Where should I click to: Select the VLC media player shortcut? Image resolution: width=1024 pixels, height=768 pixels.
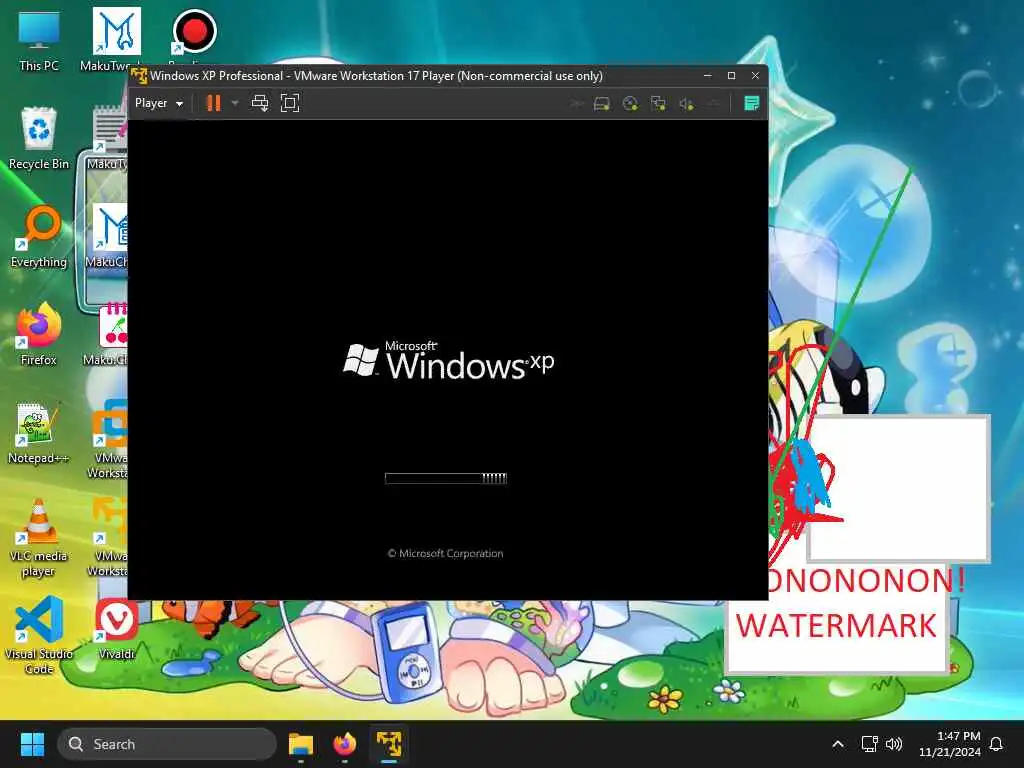(39, 537)
